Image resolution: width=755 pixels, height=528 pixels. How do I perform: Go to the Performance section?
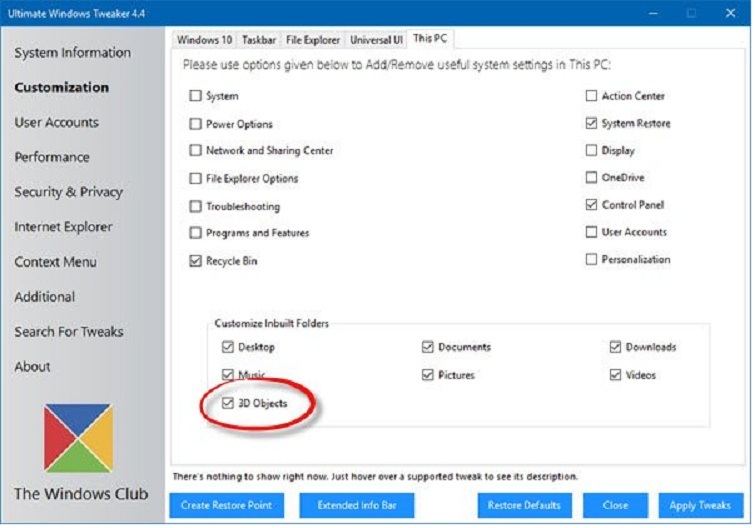(52, 157)
